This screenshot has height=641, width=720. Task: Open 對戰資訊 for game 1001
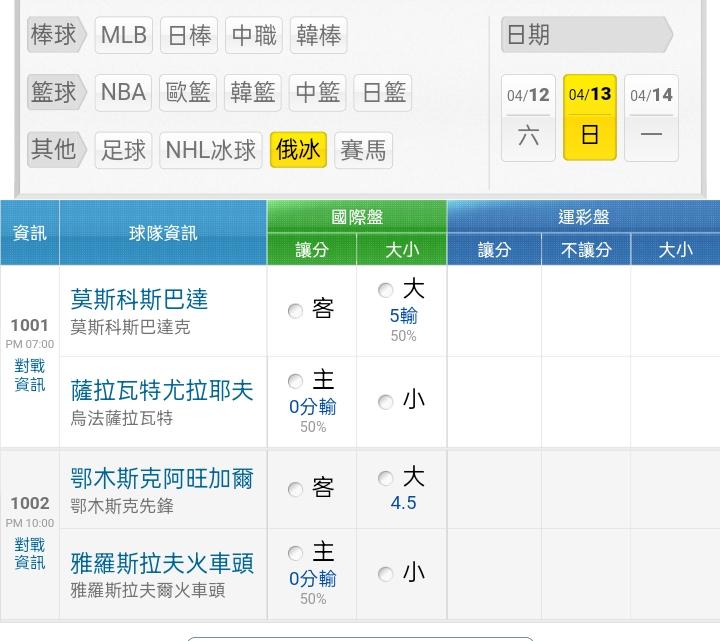coord(30,375)
